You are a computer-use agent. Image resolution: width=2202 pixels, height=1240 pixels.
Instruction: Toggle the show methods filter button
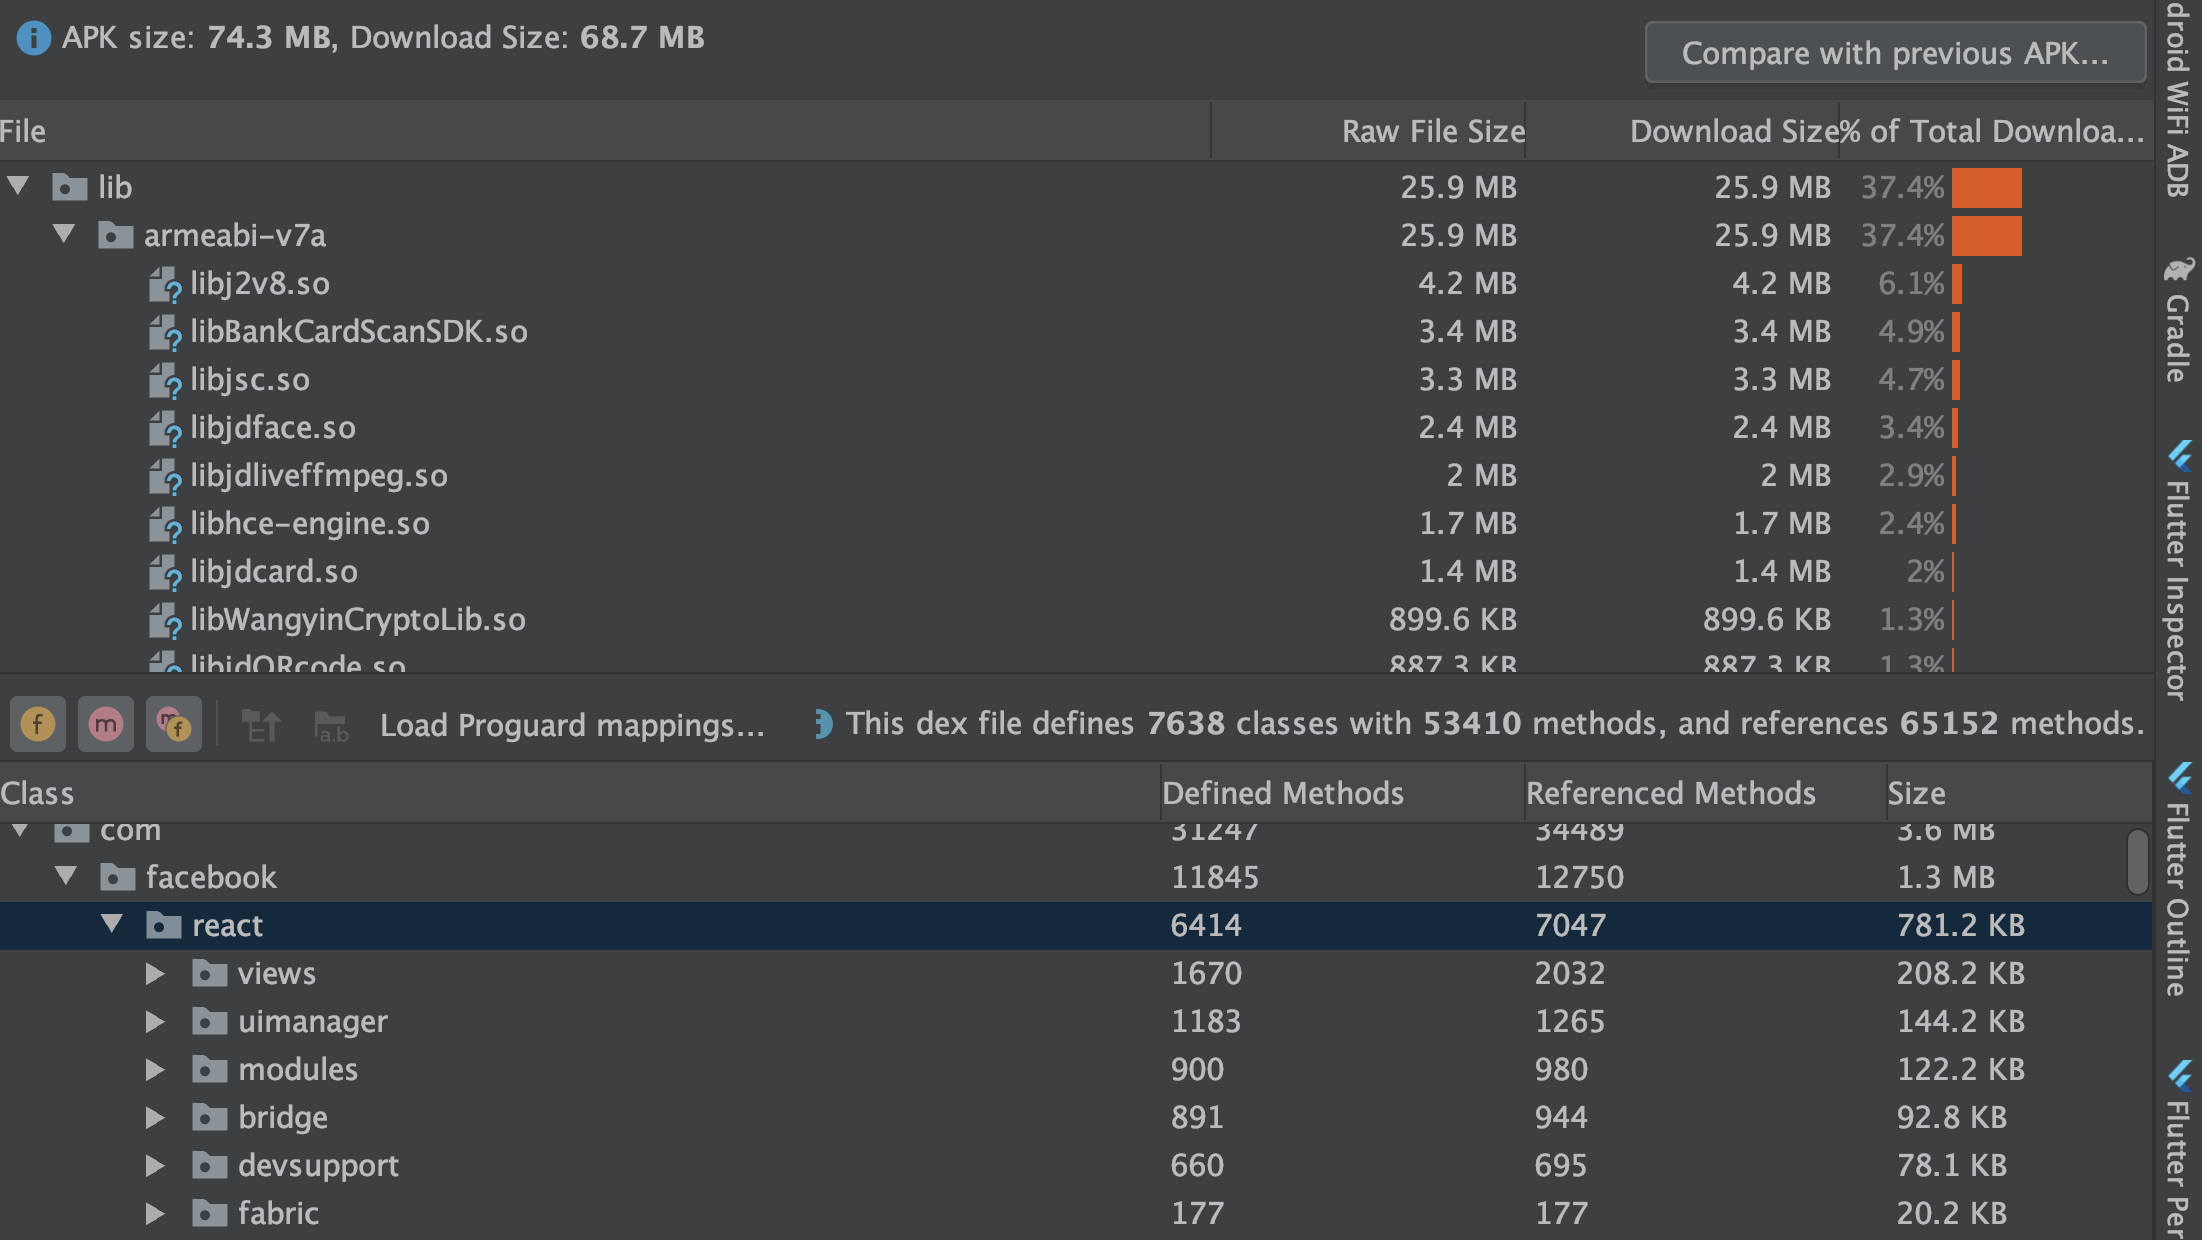[106, 724]
